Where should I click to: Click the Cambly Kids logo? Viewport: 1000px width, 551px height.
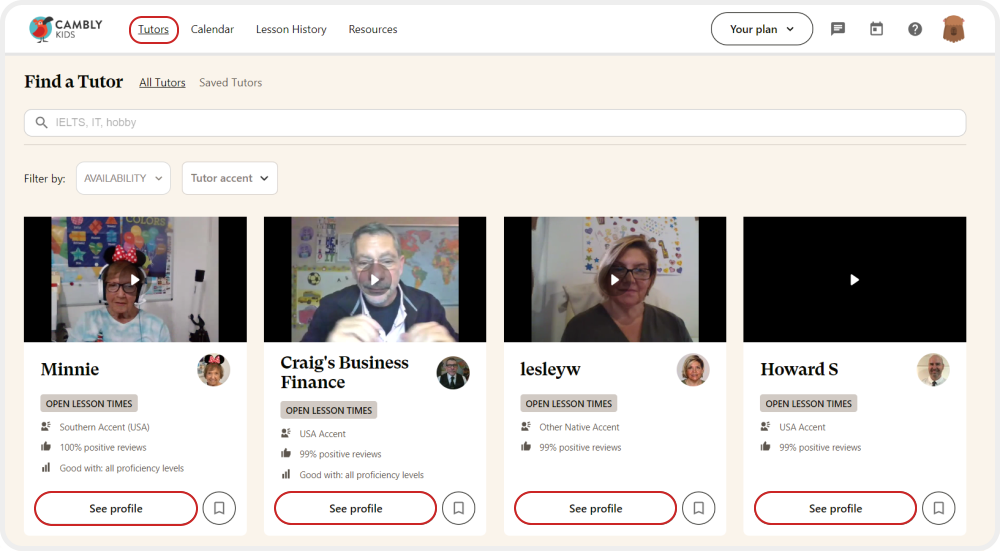66,29
